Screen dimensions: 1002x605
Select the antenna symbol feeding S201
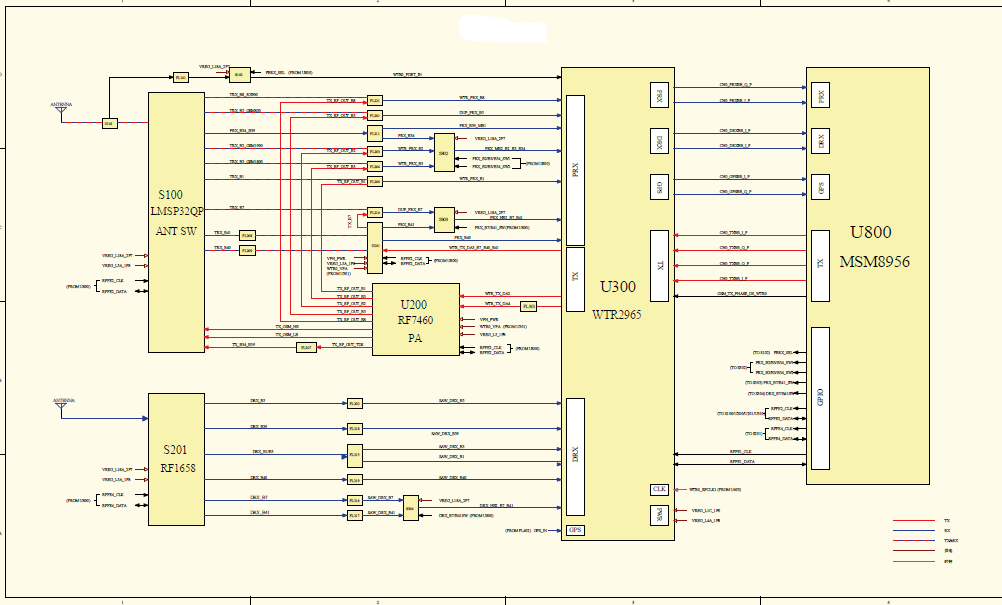pos(61,408)
